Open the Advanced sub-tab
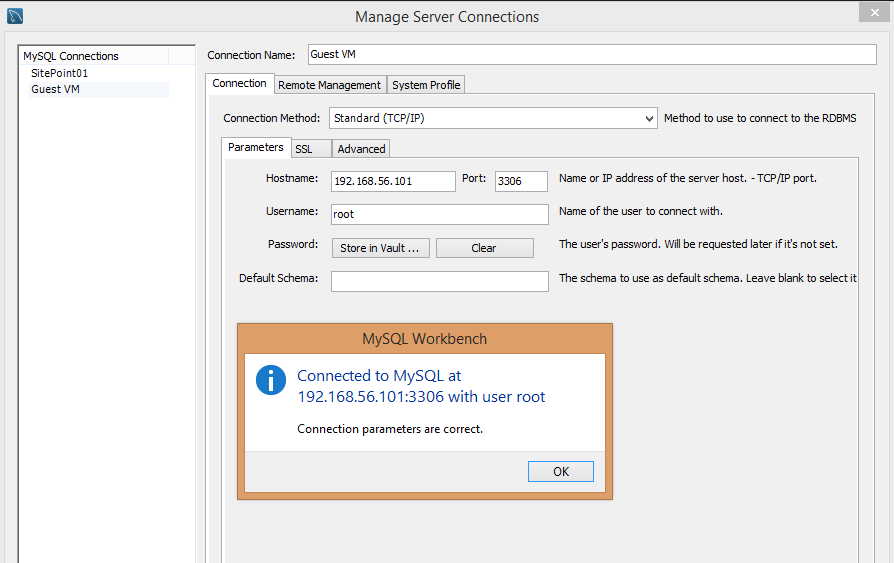 [x=361, y=149]
